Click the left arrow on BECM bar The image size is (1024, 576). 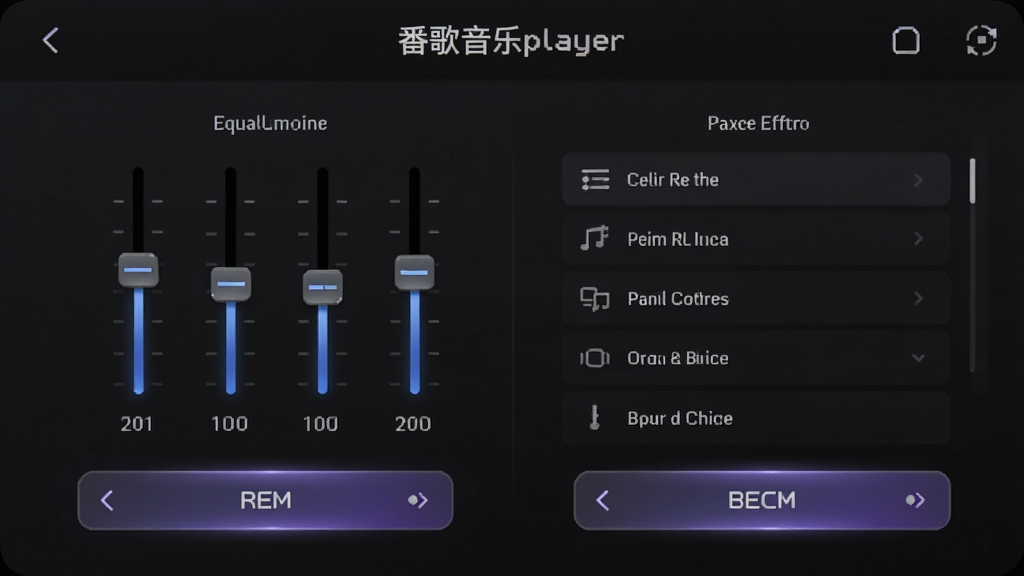(603, 501)
